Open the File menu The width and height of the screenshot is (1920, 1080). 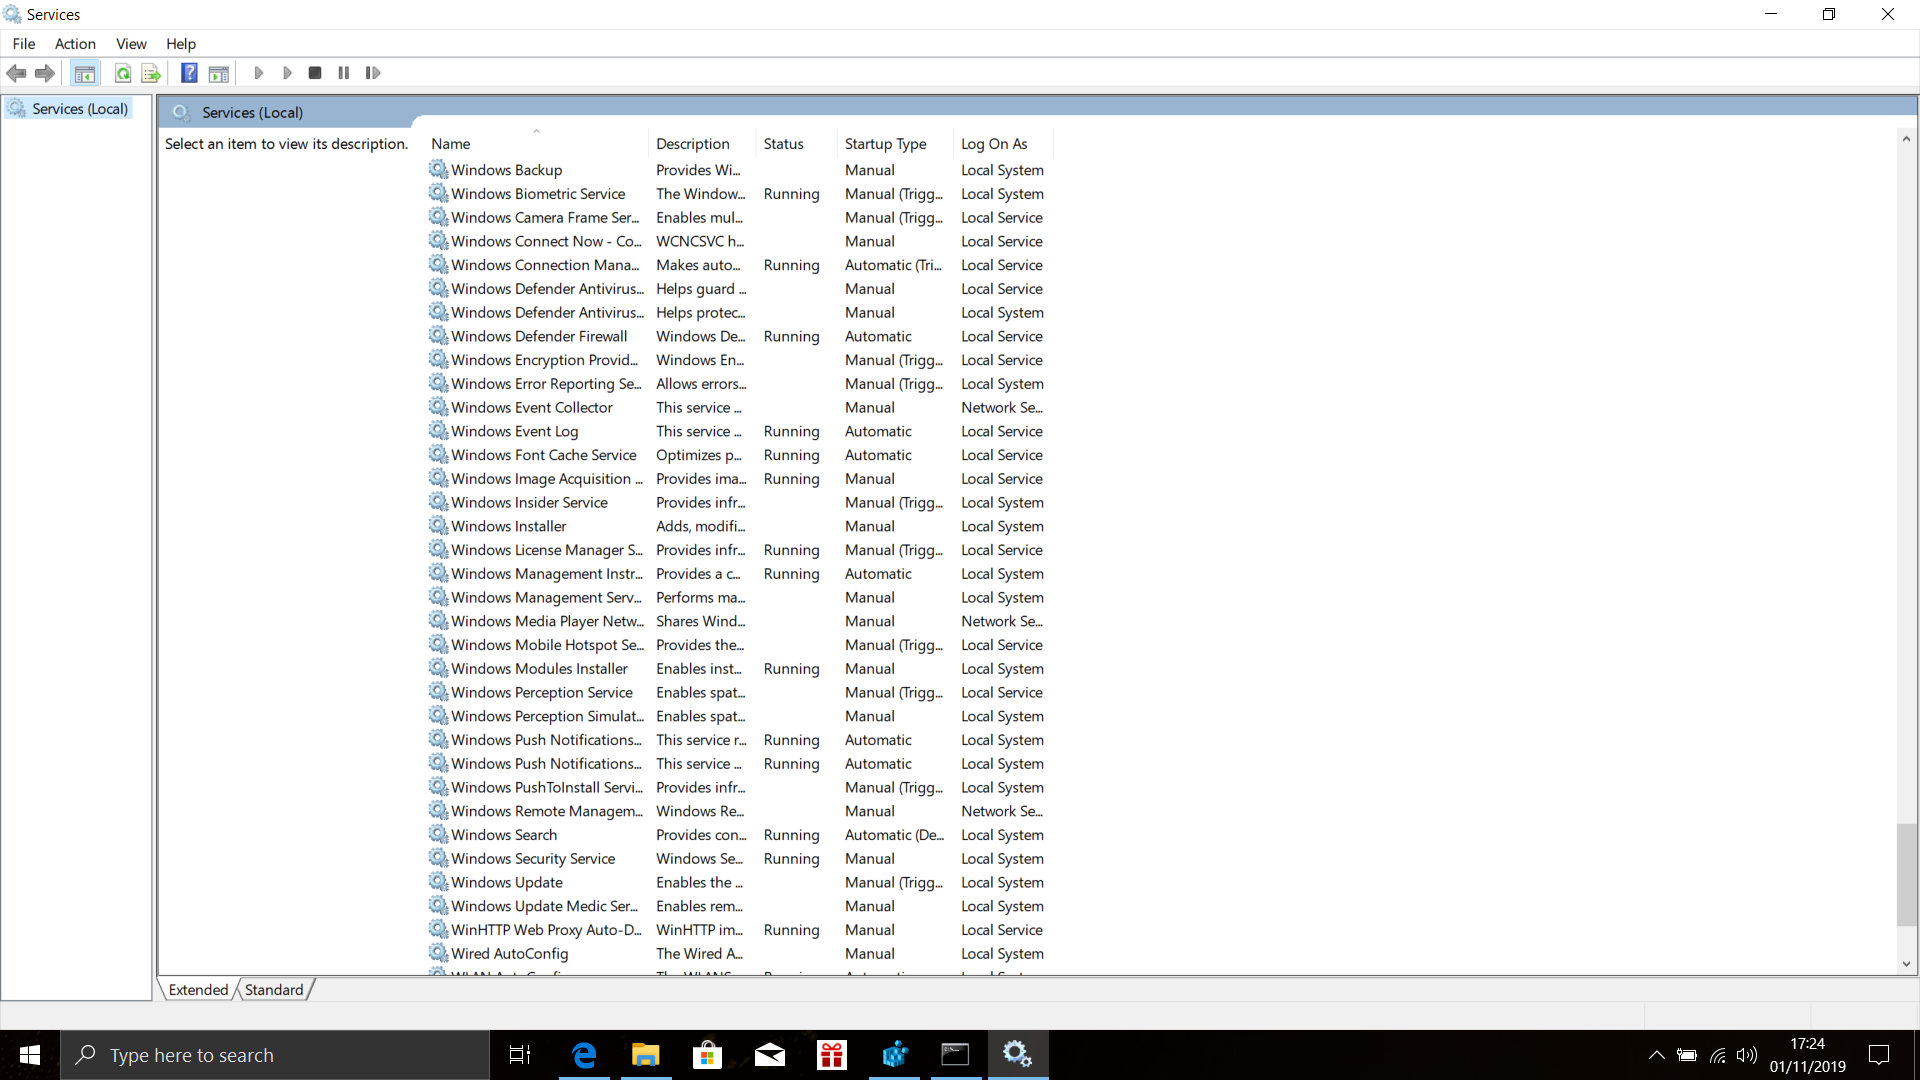point(24,44)
